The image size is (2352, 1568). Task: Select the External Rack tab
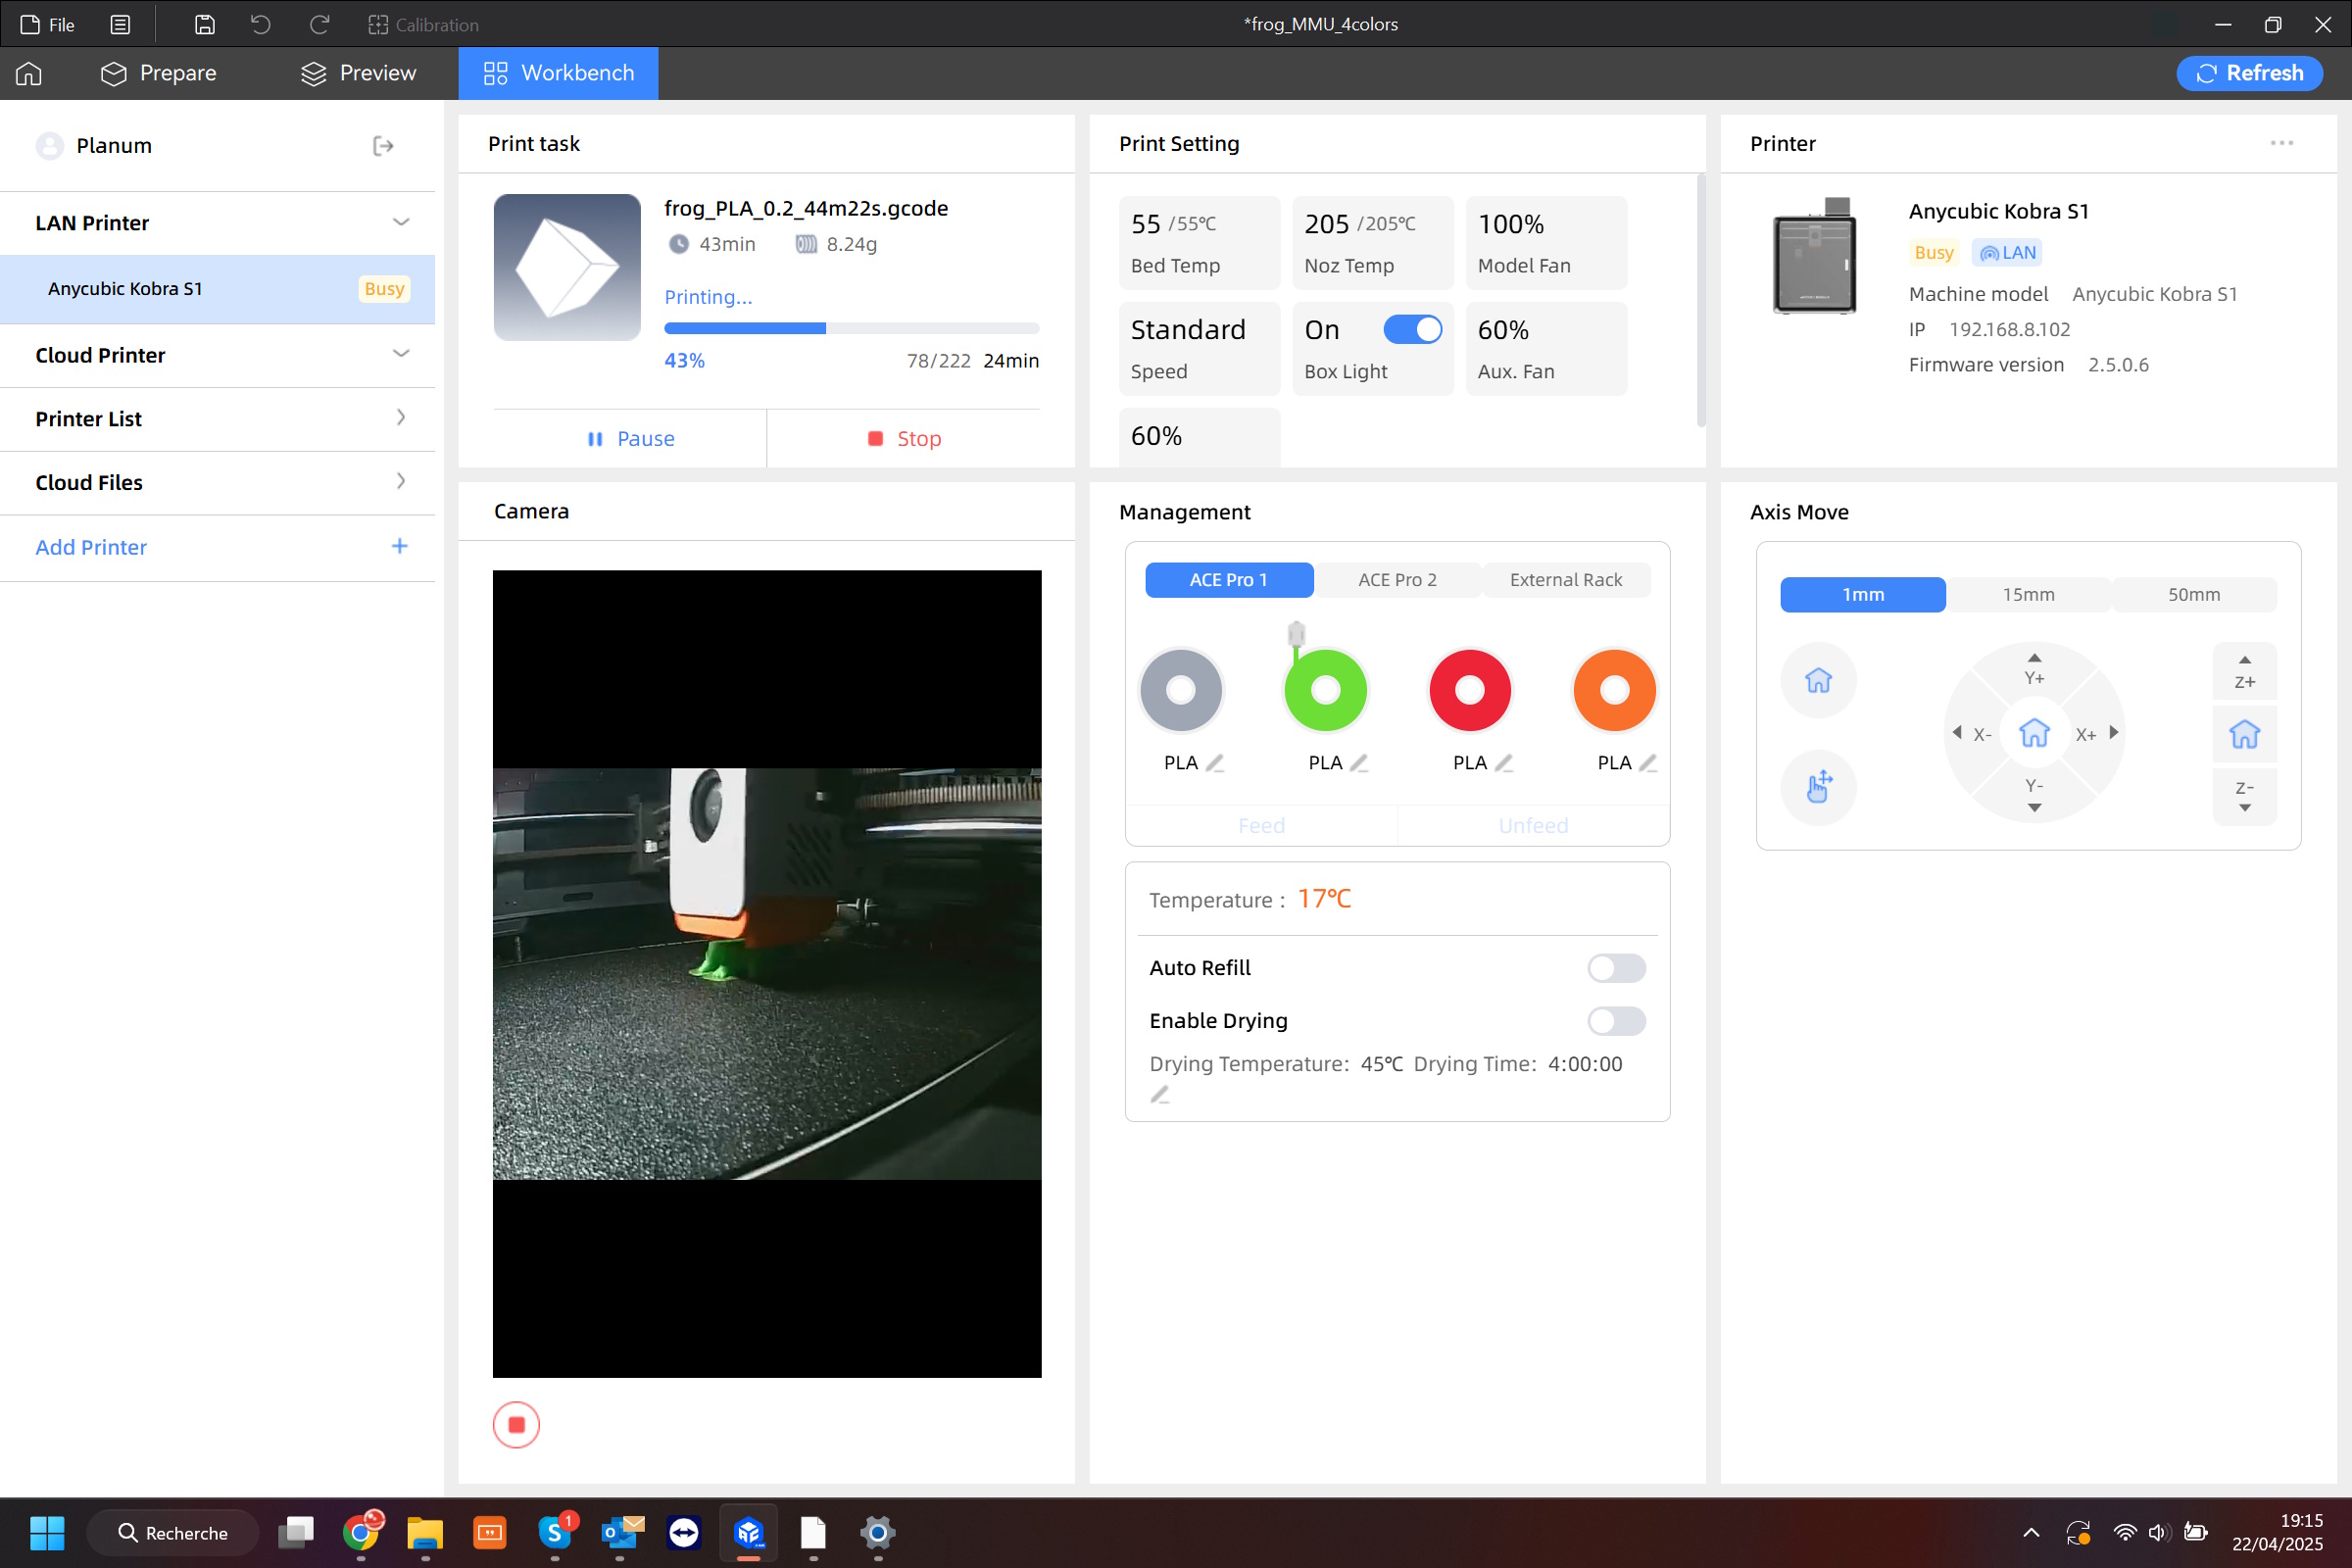(1566, 580)
